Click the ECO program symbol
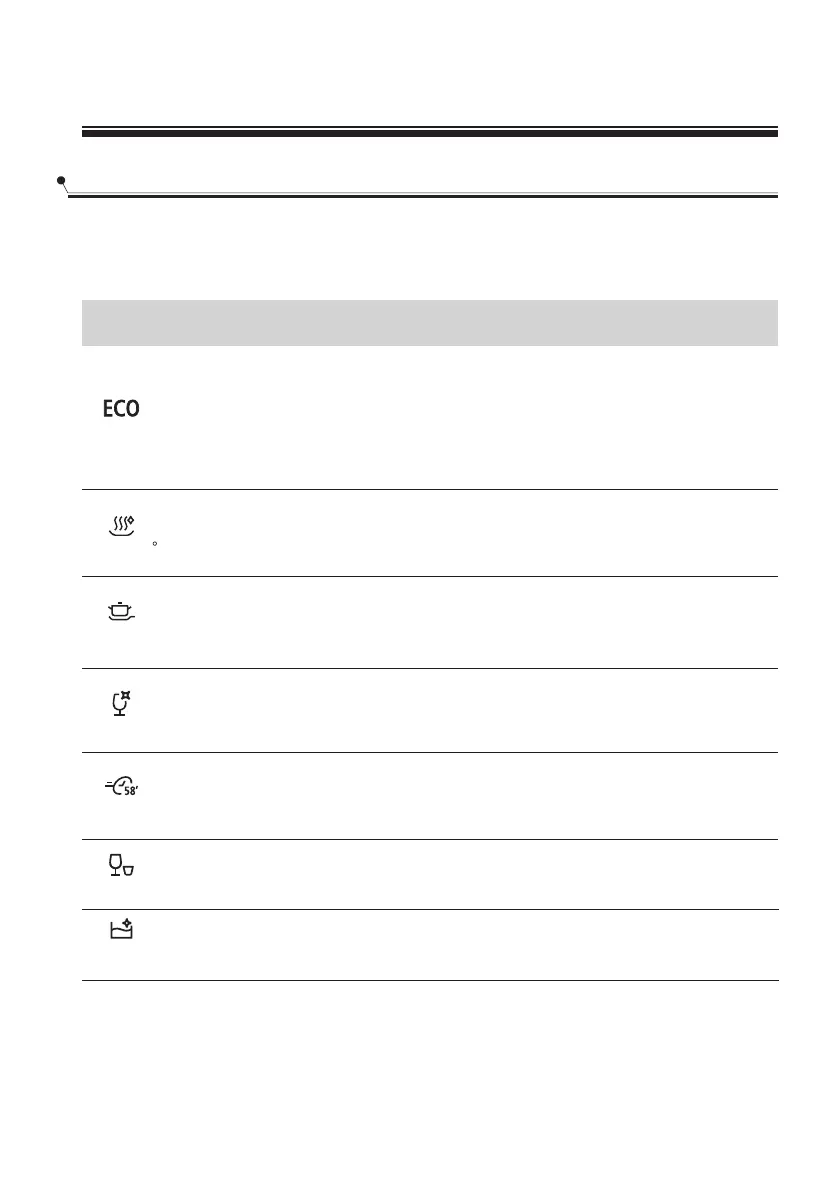Viewport: 838px width, 1190px height. (x=121, y=408)
